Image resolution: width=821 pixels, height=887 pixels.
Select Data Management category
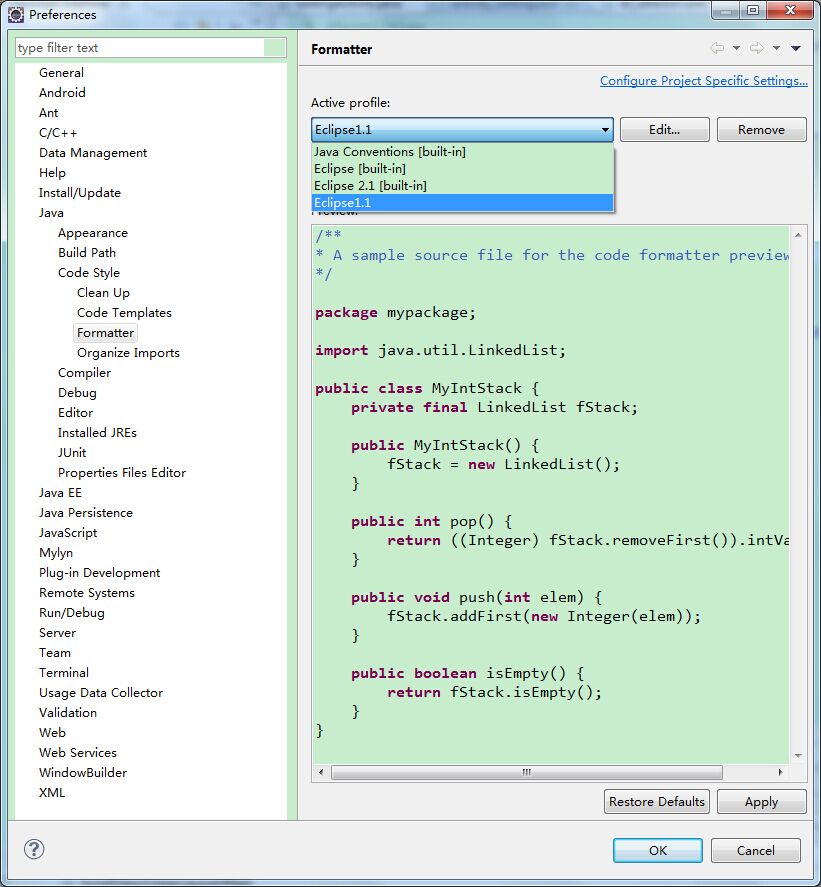(x=93, y=153)
